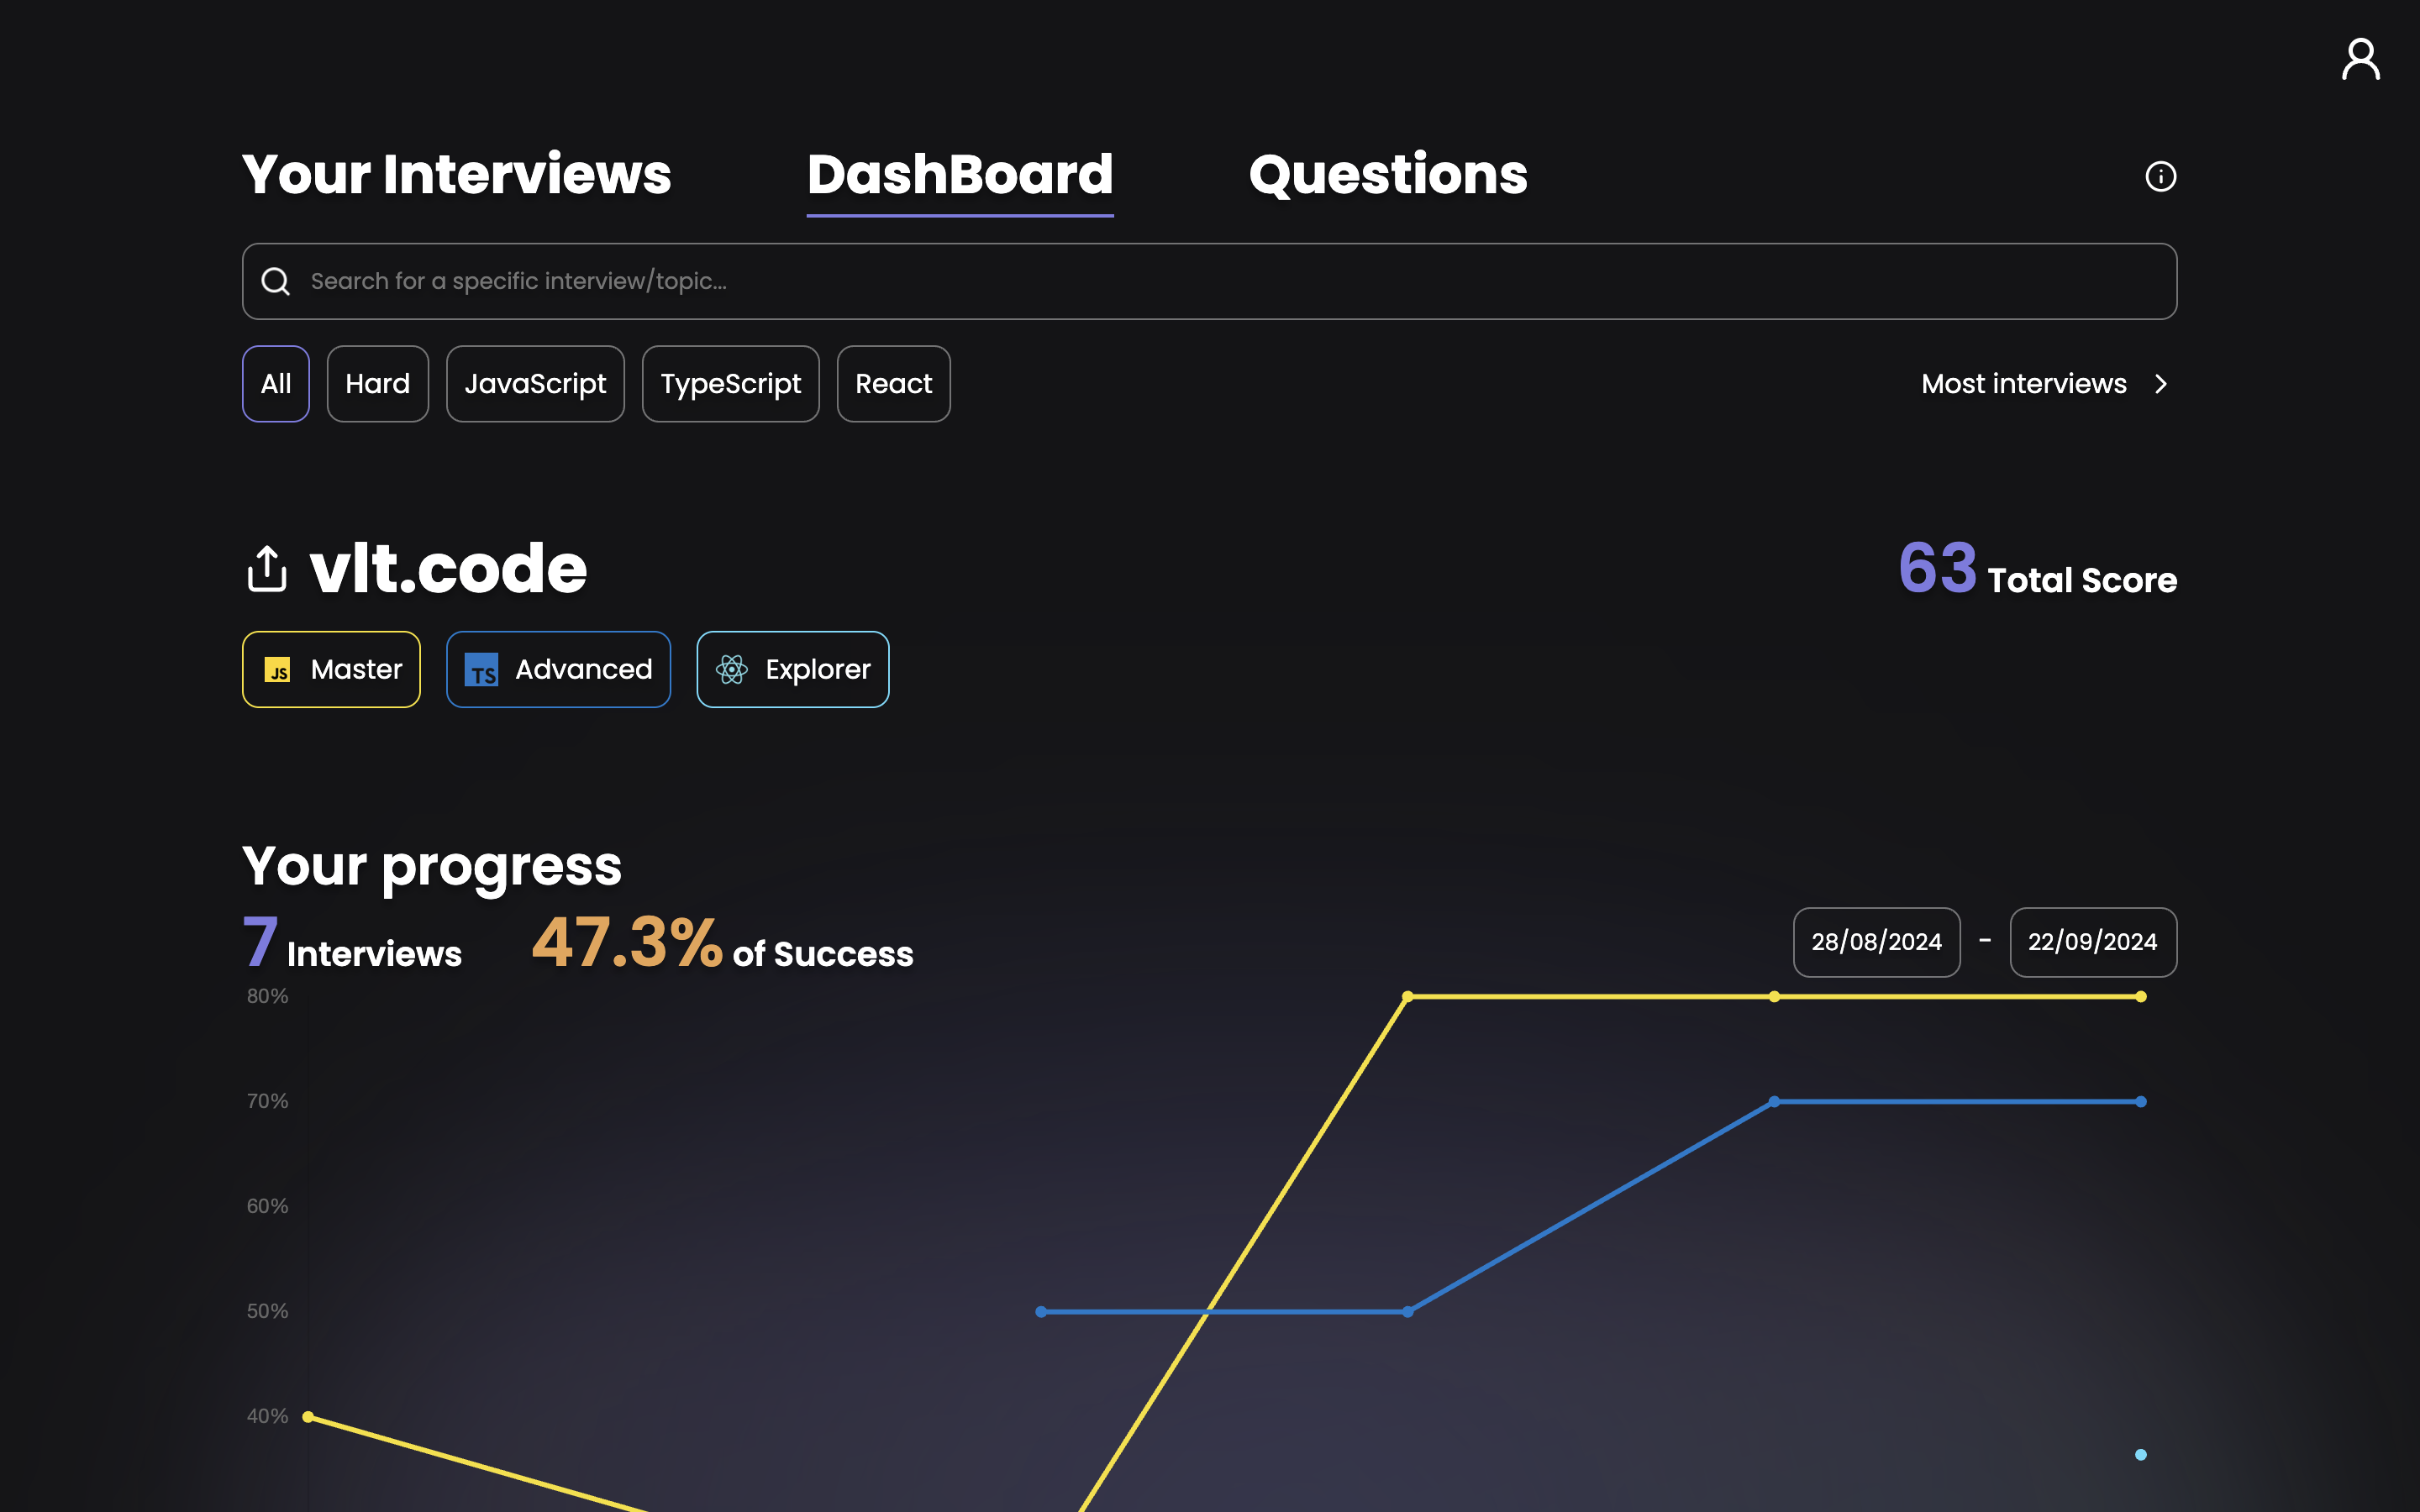Expand Most interviews via its chevron arrow
Screen dimensions: 2420x1512
(x=2161, y=383)
